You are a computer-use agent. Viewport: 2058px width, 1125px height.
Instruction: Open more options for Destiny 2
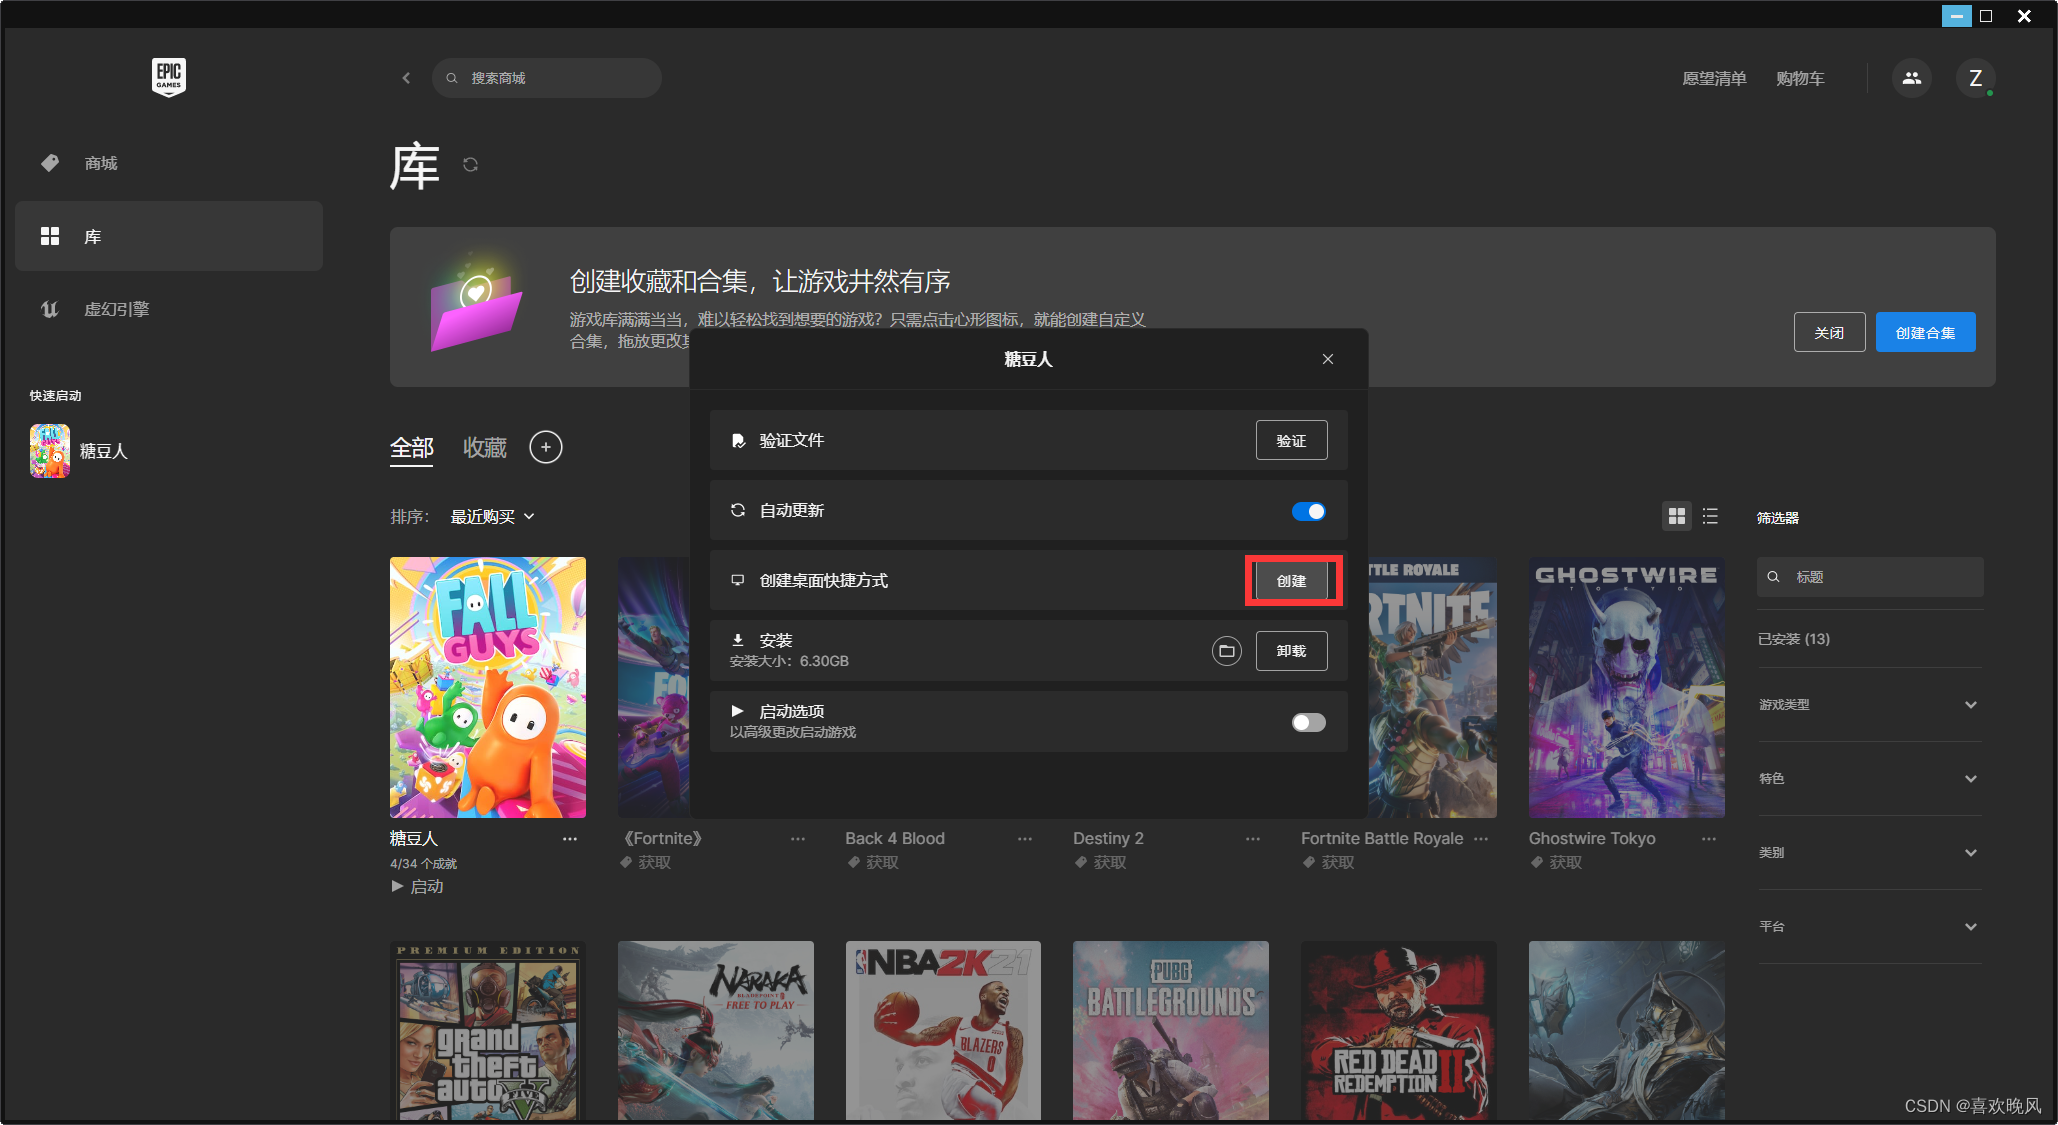point(1253,839)
